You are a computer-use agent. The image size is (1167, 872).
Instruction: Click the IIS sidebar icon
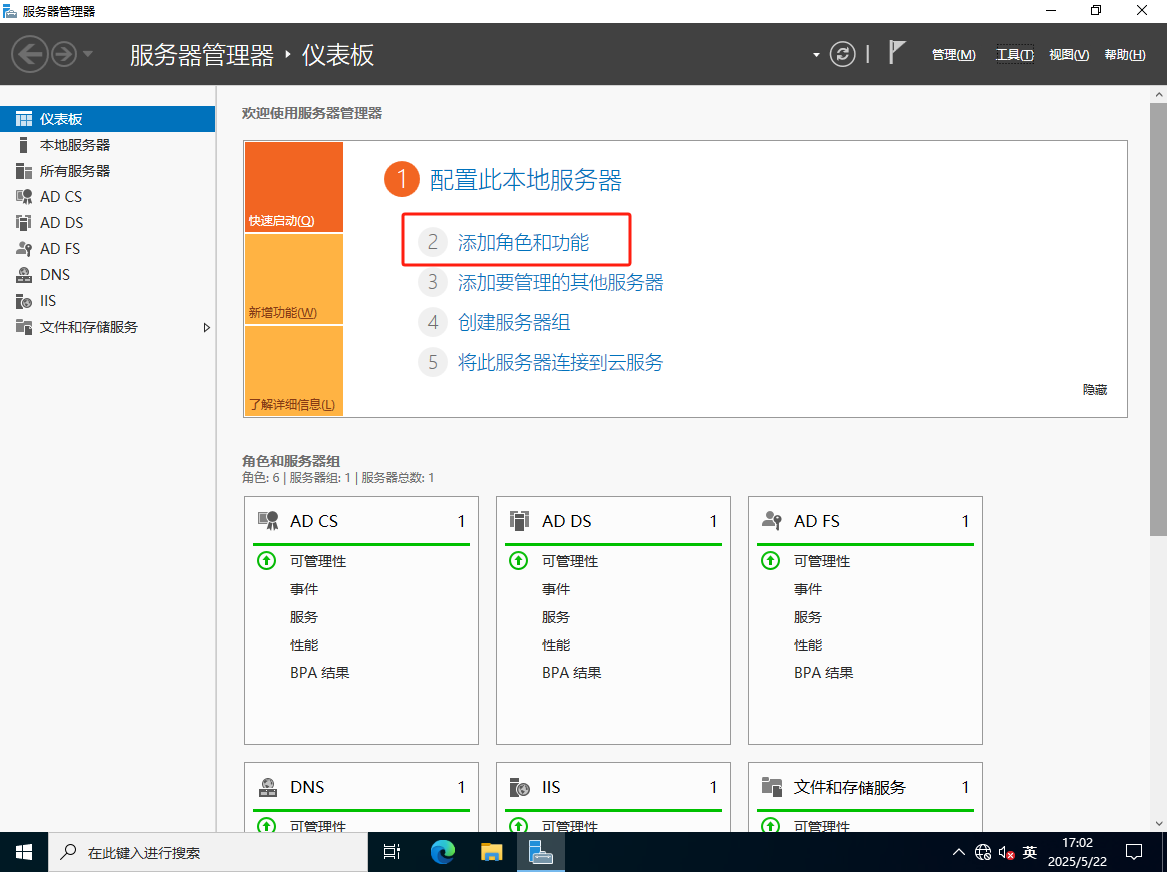click(24, 301)
